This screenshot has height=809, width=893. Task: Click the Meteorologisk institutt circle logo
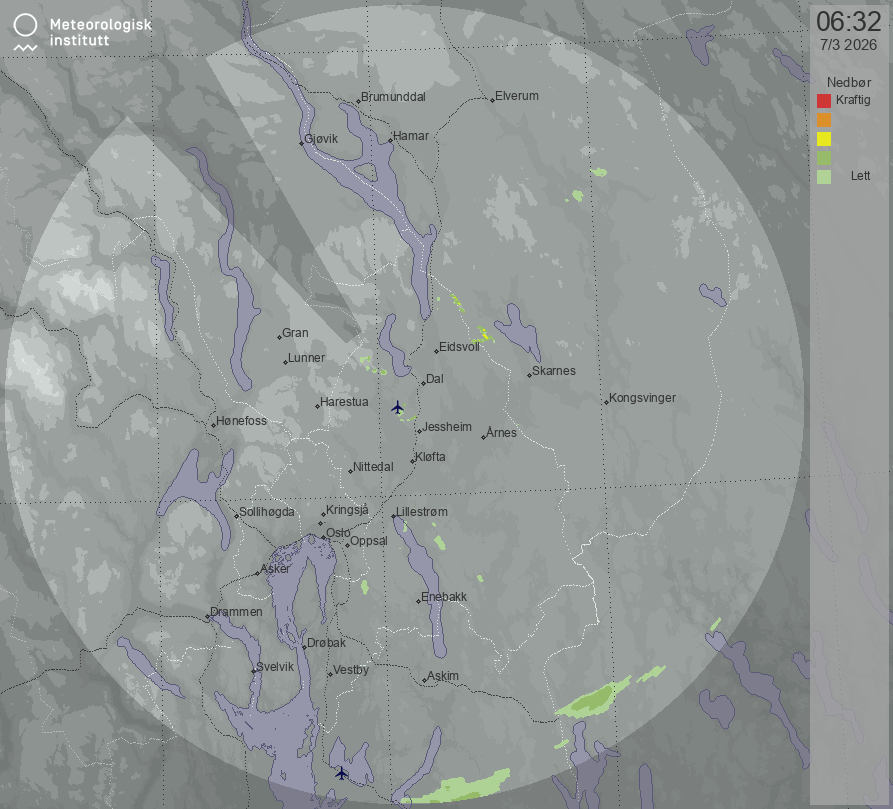[x=27, y=26]
